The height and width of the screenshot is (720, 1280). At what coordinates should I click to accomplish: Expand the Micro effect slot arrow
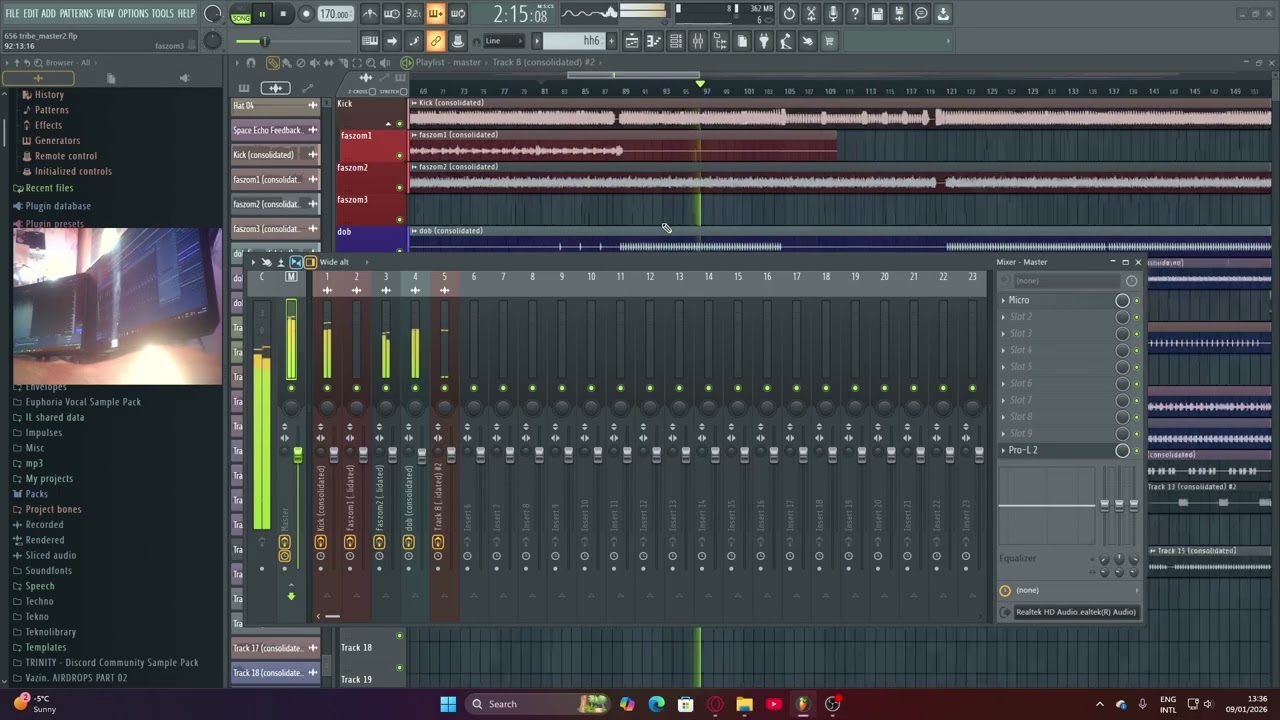point(1003,300)
